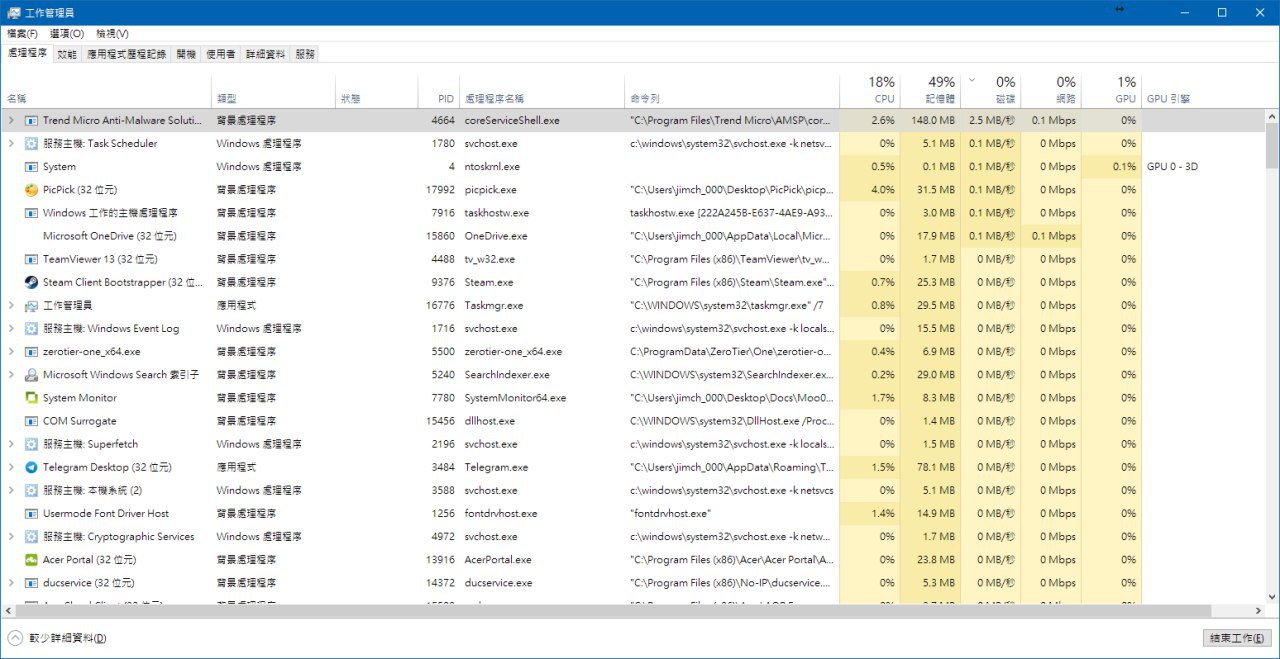Click the Acer Portal icon
Image resolution: width=1280 pixels, height=659 pixels.
31,560
